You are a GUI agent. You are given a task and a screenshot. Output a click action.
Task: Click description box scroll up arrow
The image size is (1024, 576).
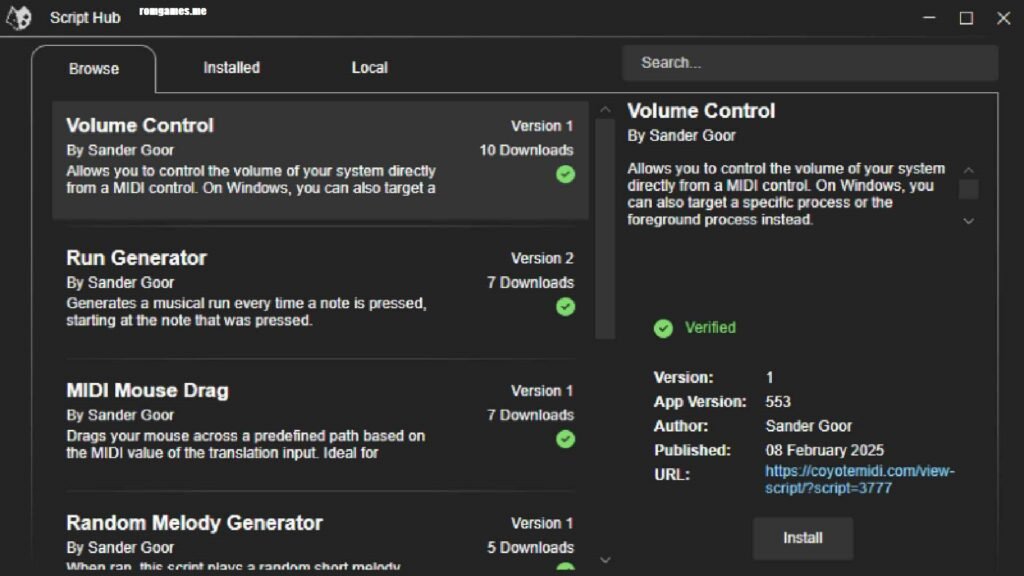(x=968, y=170)
